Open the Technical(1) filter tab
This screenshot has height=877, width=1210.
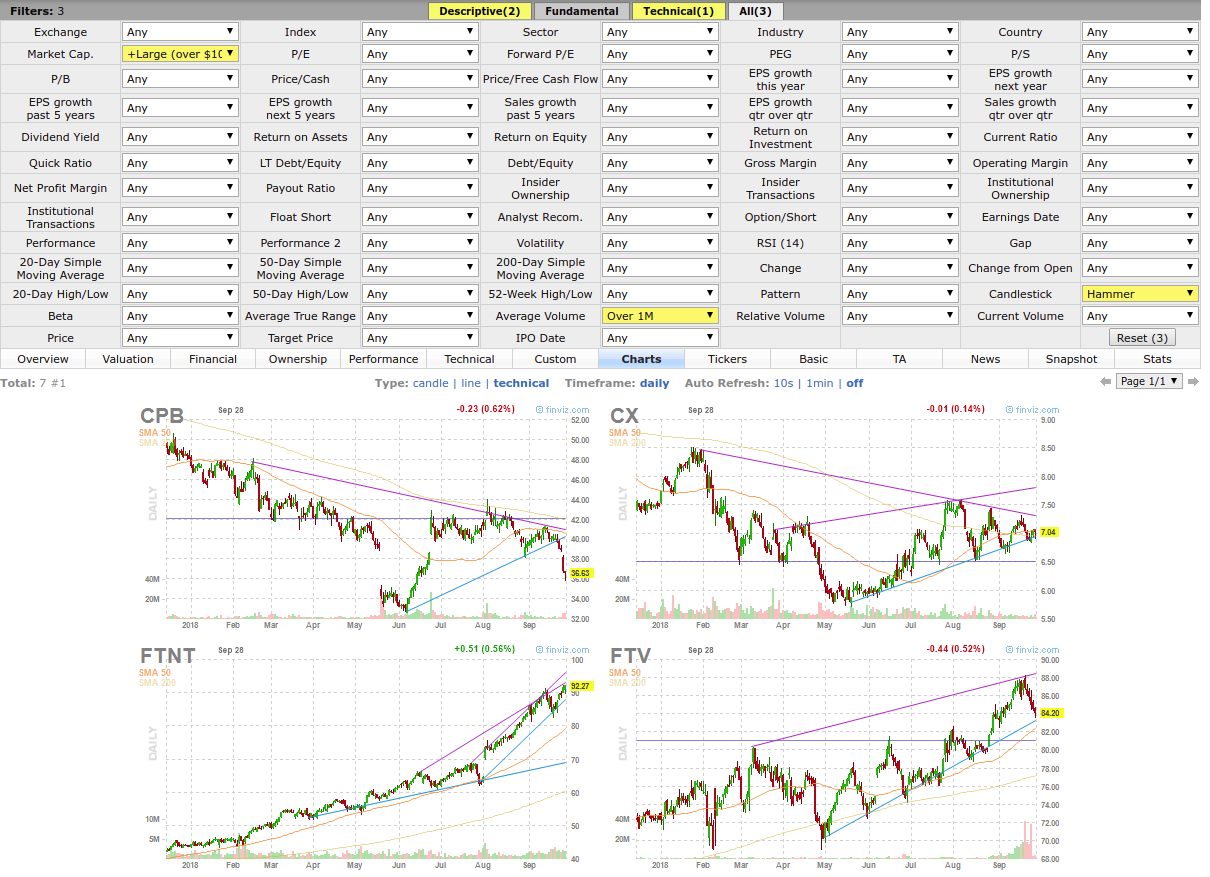pyautogui.click(x=678, y=11)
